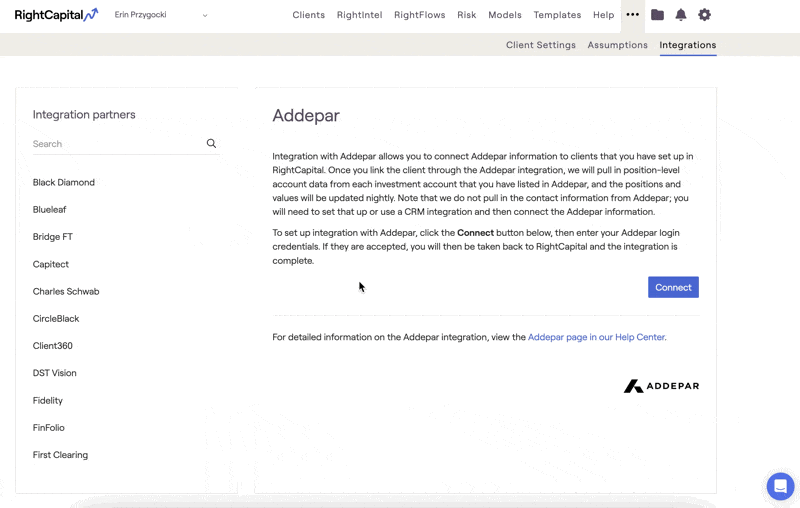Image resolution: width=800 pixels, height=508 pixels.
Task: Open the chat support bubble
Action: (x=780, y=486)
